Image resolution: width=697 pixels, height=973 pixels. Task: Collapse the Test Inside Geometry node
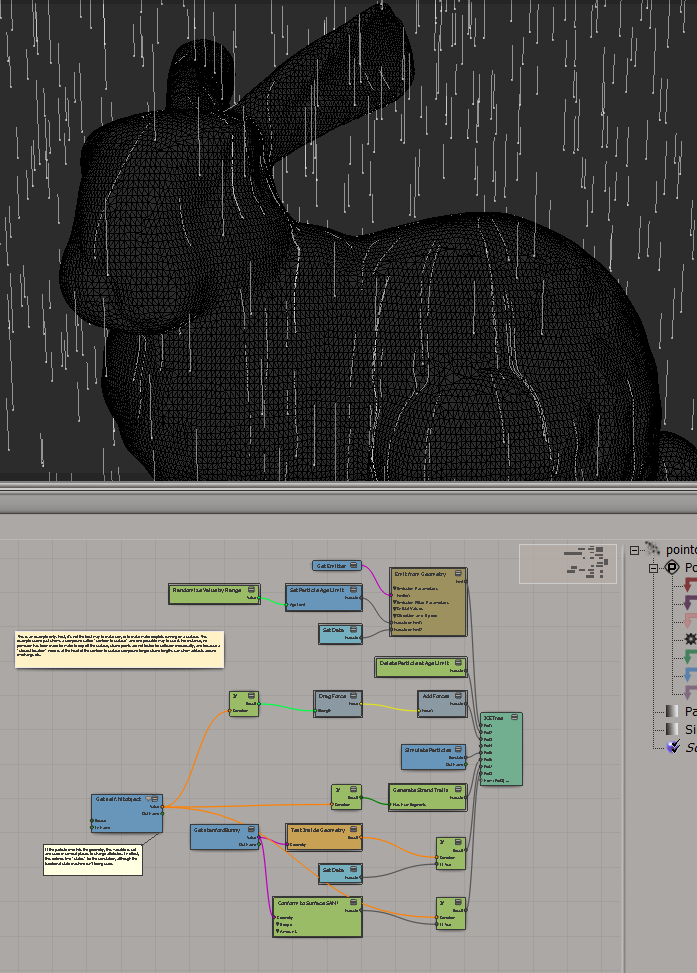353,830
